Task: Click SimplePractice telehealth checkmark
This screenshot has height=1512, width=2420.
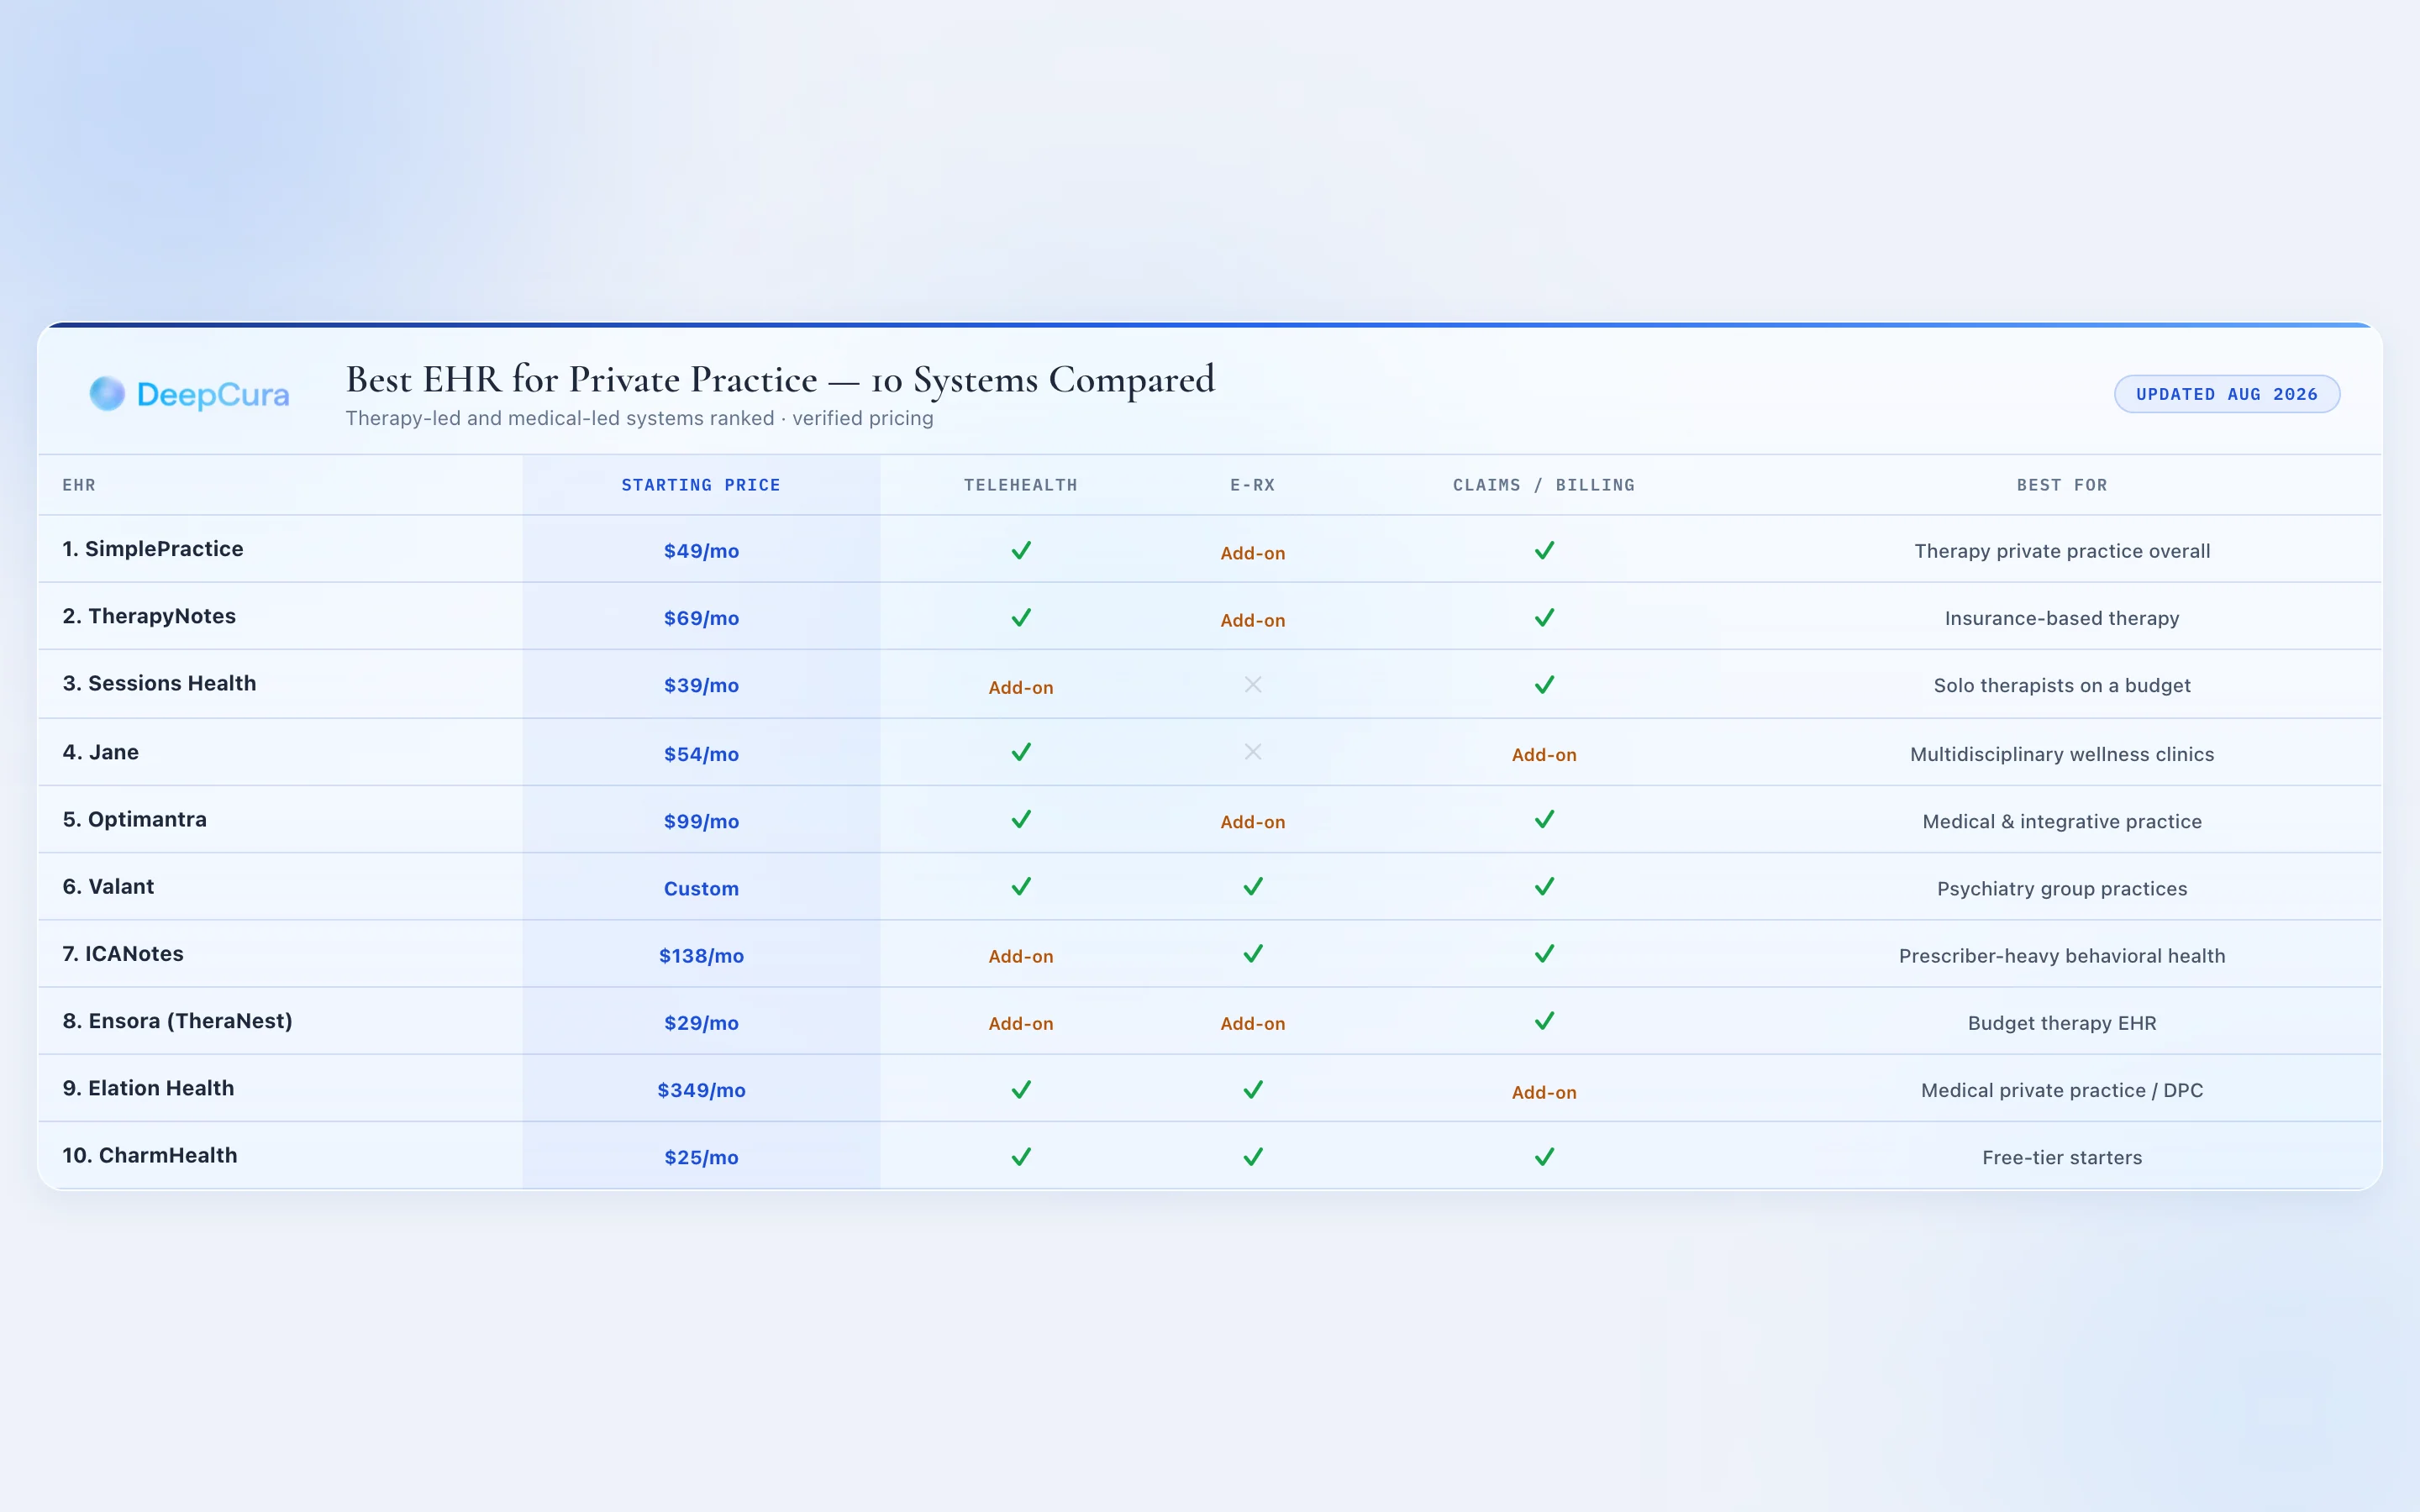Action: (1020, 550)
